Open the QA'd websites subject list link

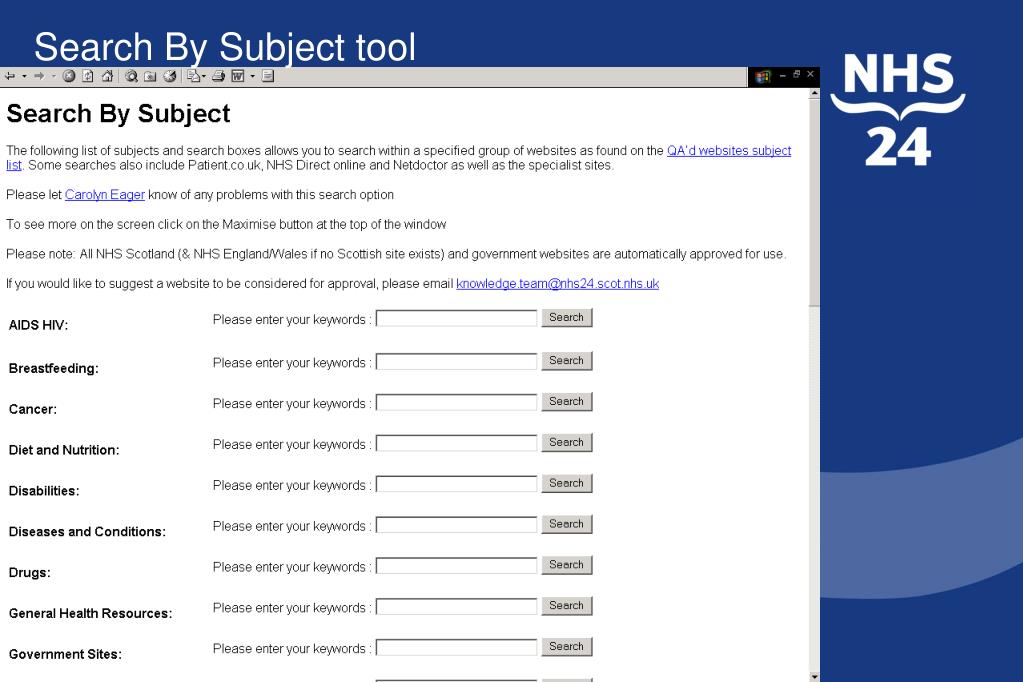[729, 151]
